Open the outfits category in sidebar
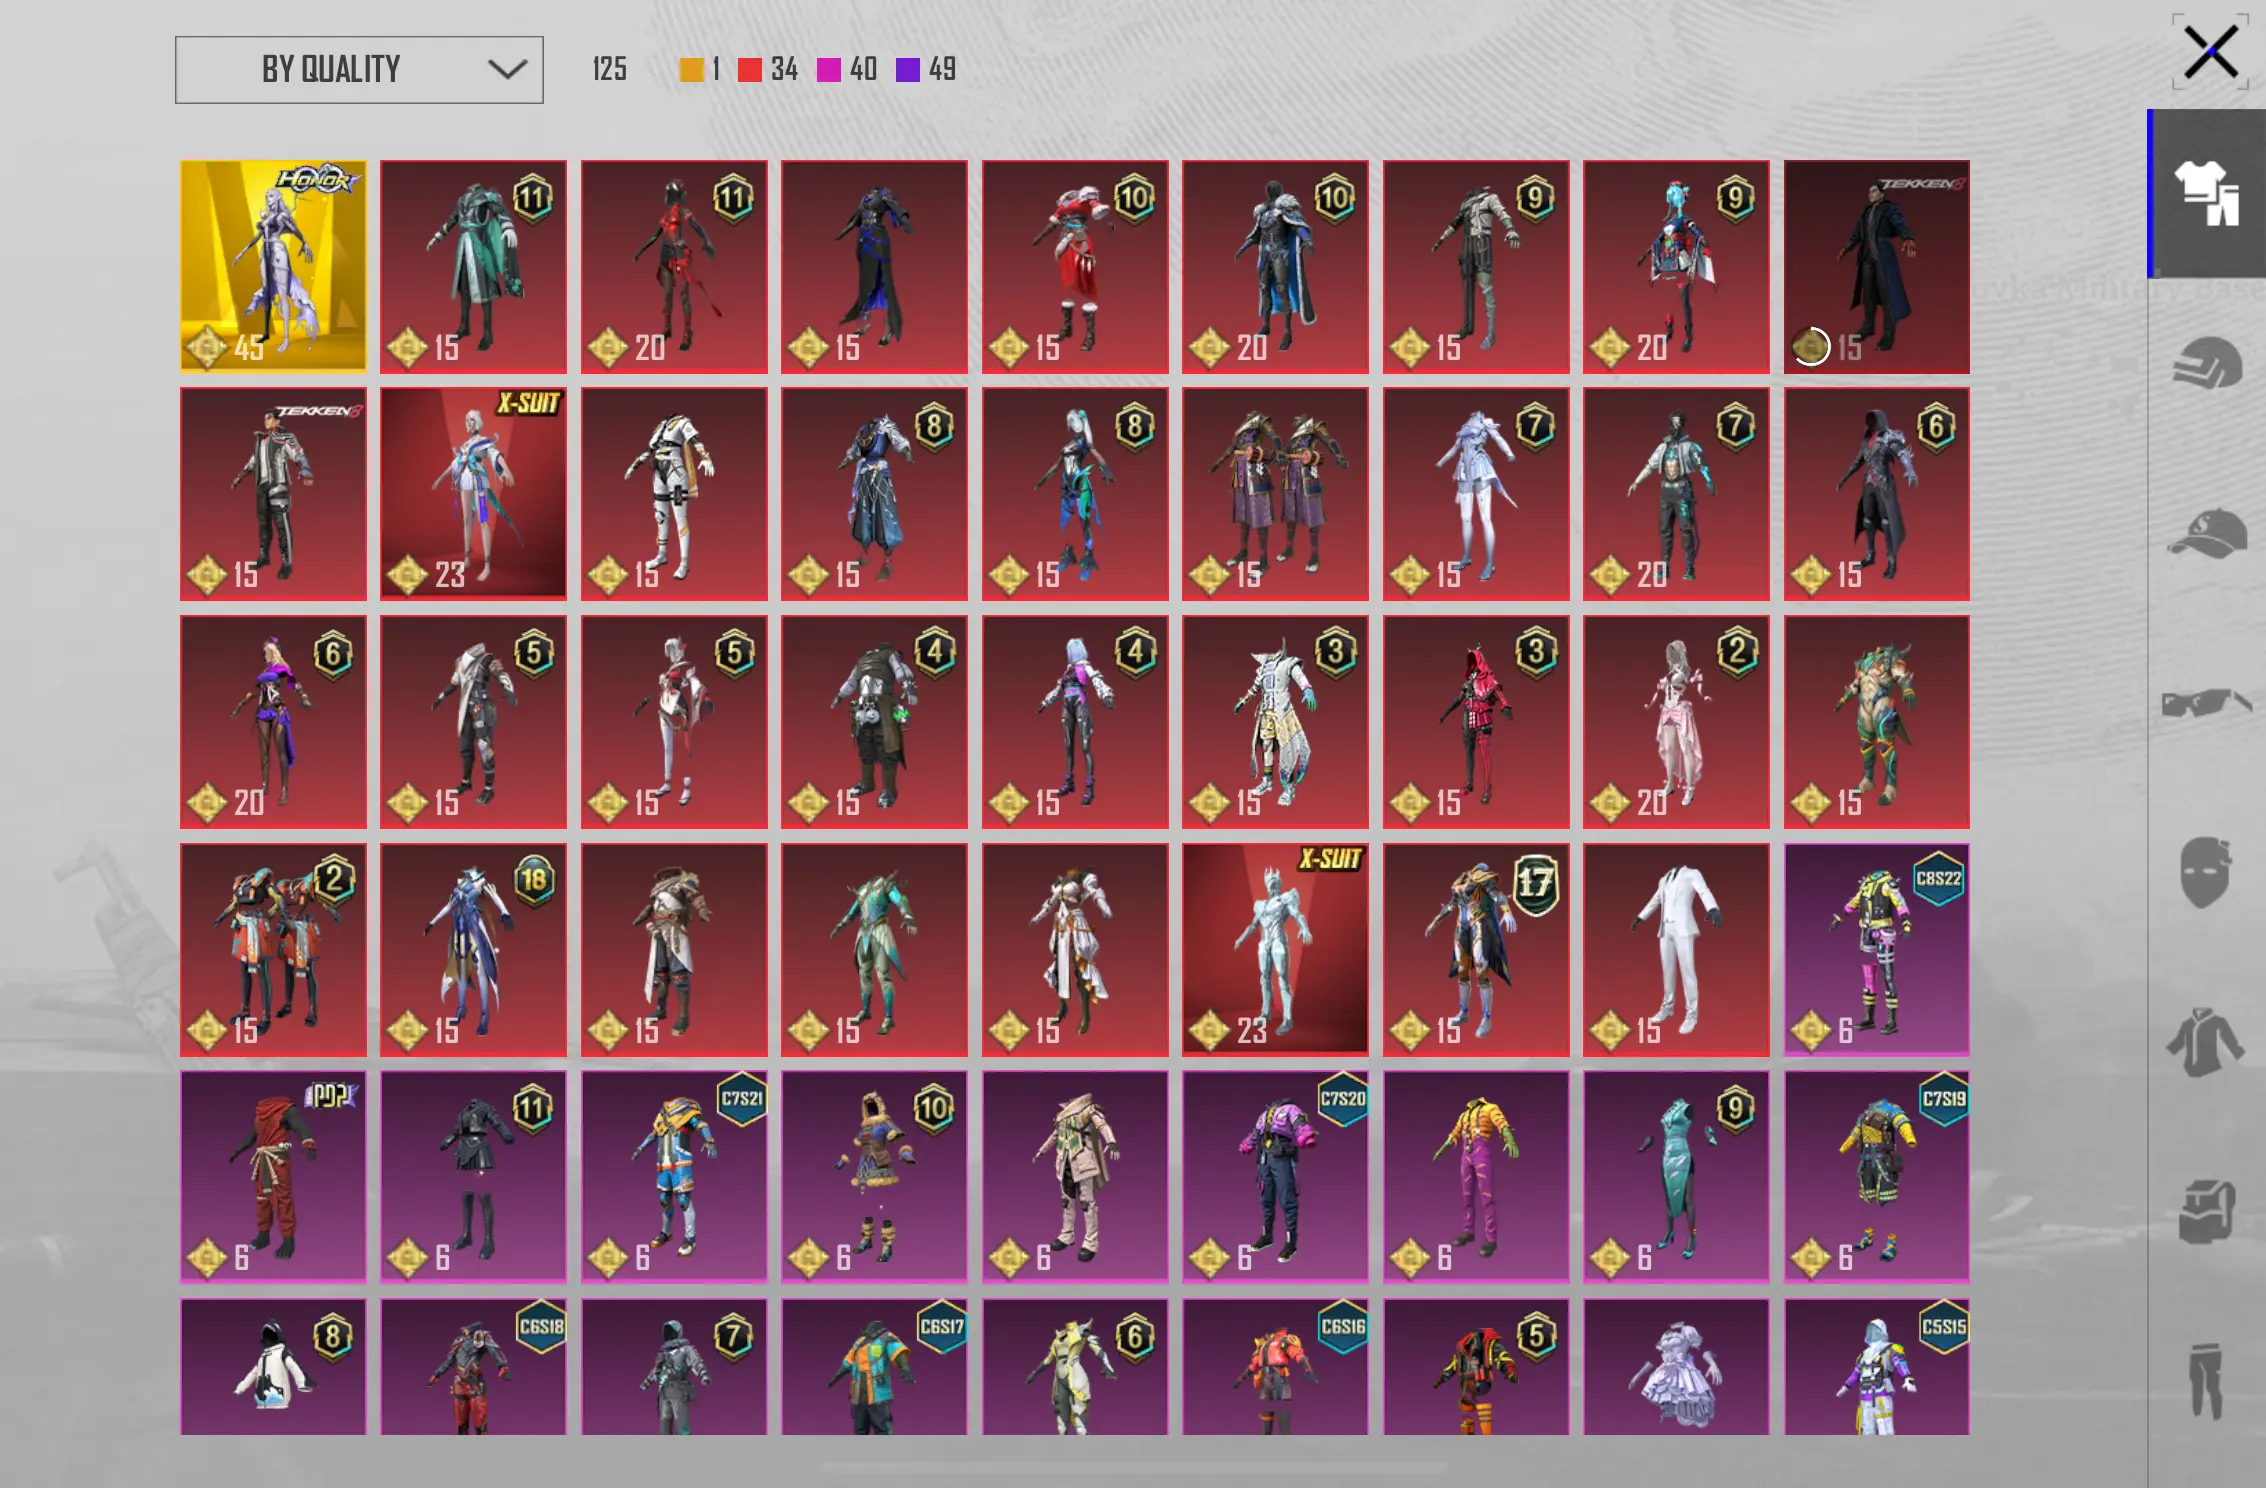 coord(2207,193)
